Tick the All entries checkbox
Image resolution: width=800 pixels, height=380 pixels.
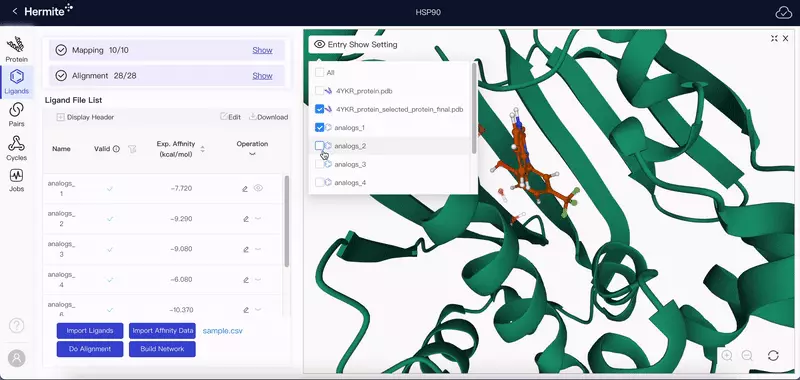pos(319,72)
